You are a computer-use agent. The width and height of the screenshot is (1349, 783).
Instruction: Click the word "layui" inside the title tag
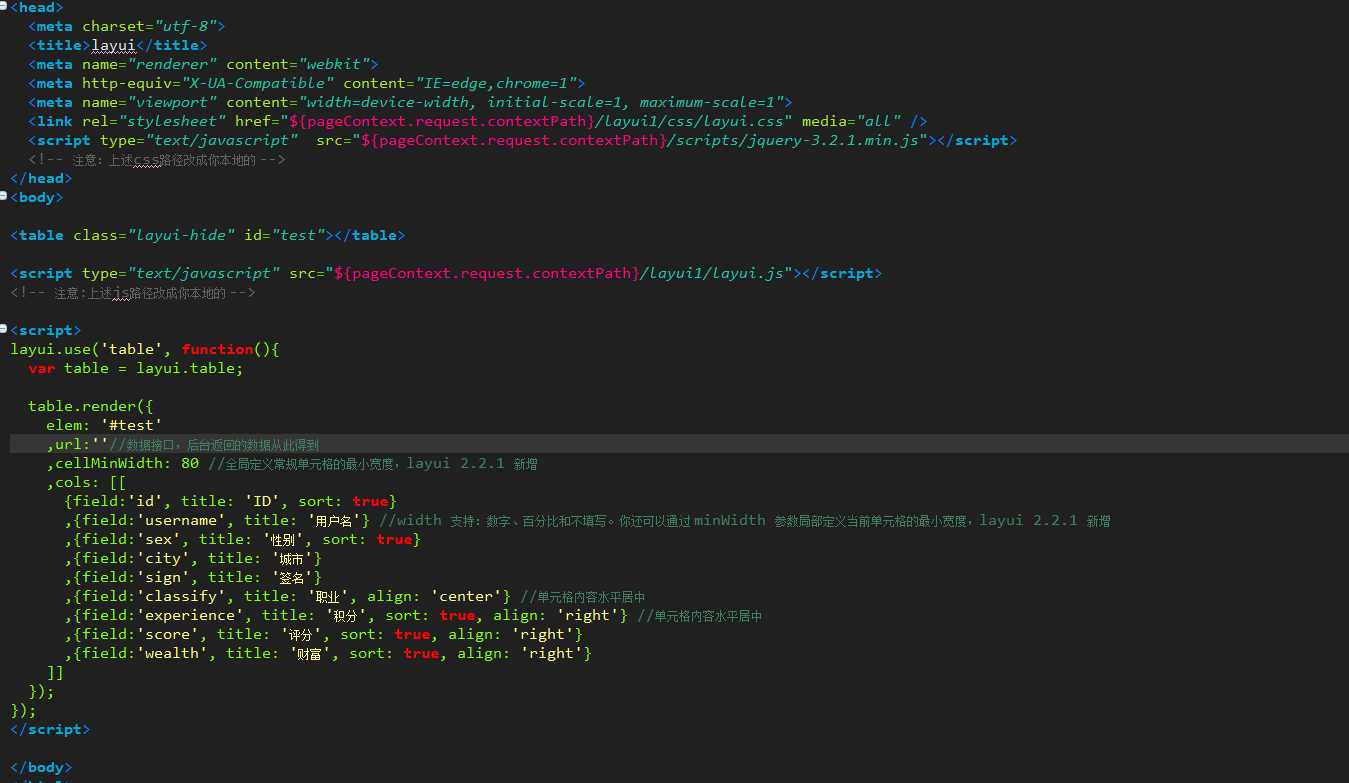coord(113,45)
